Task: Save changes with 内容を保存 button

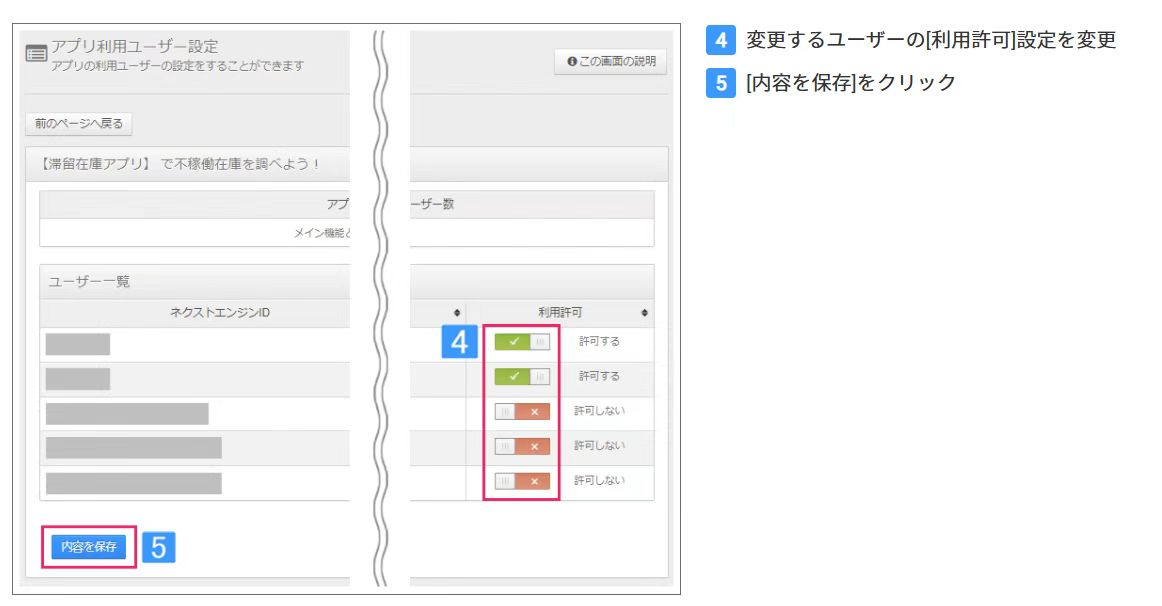Action: [x=89, y=547]
